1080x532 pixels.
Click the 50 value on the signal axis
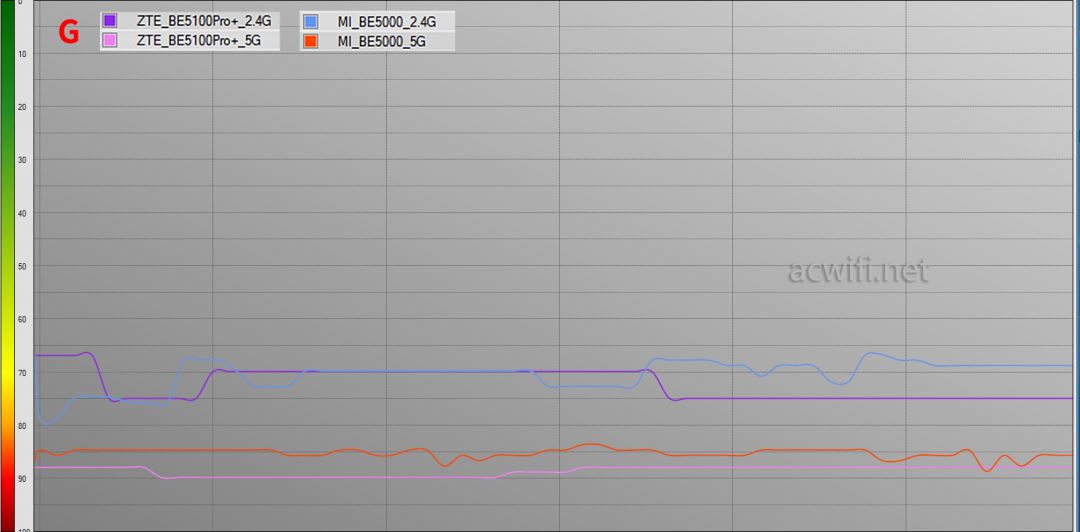pyautogui.click(x=23, y=266)
